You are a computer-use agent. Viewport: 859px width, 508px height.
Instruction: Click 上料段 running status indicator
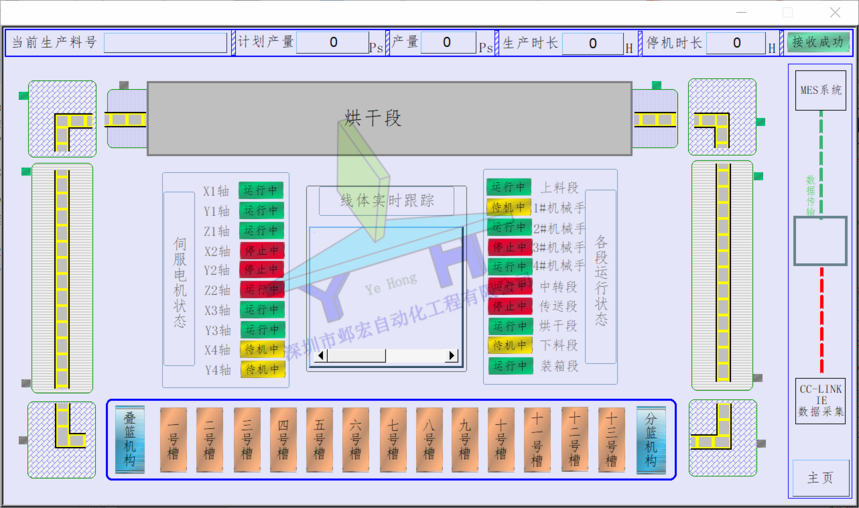[509, 187]
